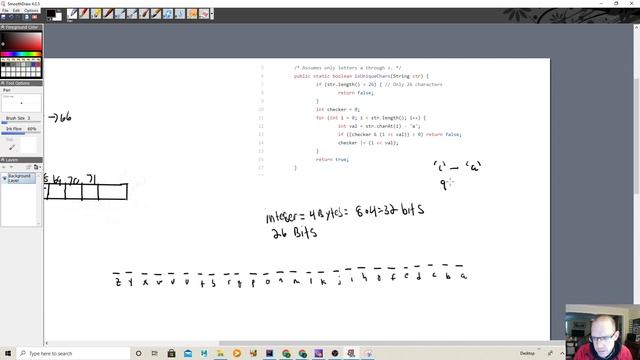640x360 pixels.
Task: Click the Desktop toolbar label in taskbar
Action: tap(527, 353)
